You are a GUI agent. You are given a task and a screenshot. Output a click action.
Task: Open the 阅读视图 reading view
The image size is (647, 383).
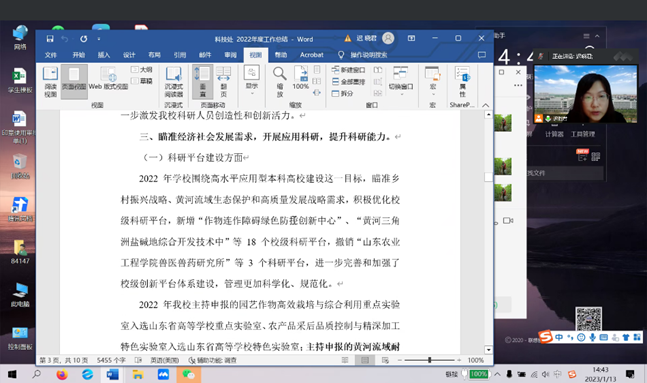[50, 82]
